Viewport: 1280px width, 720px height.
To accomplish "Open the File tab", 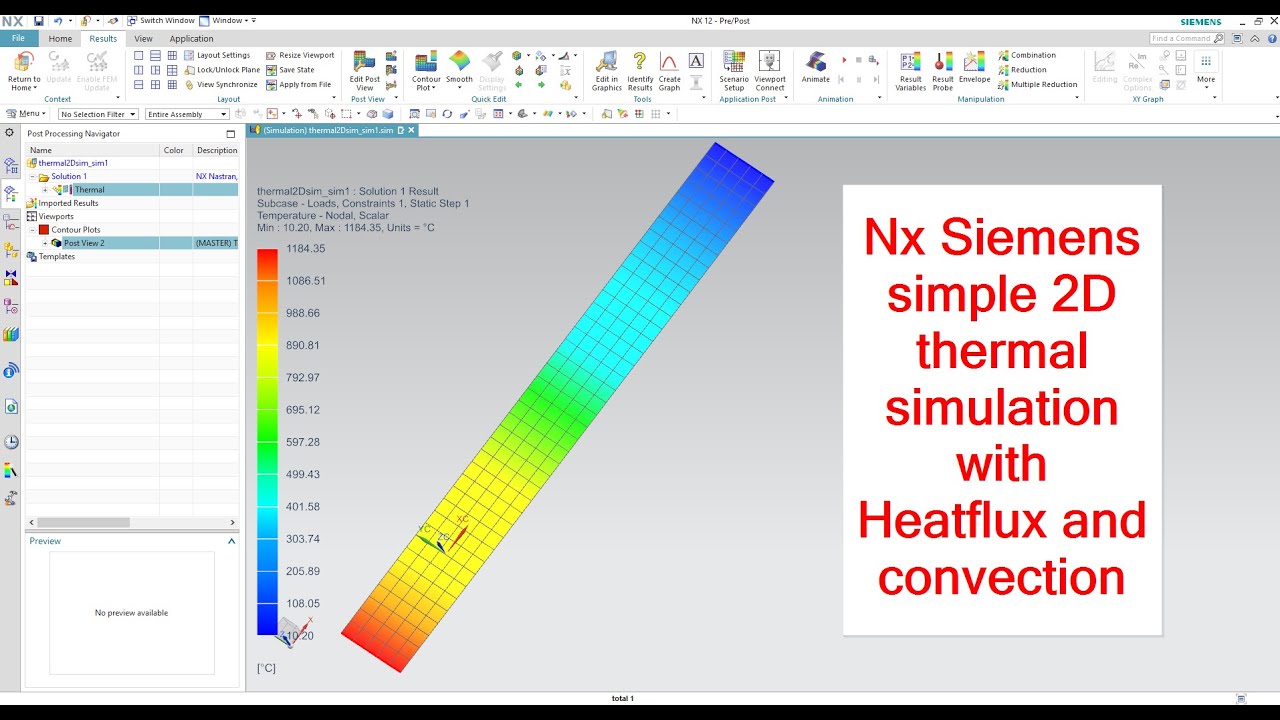I will [x=18, y=38].
